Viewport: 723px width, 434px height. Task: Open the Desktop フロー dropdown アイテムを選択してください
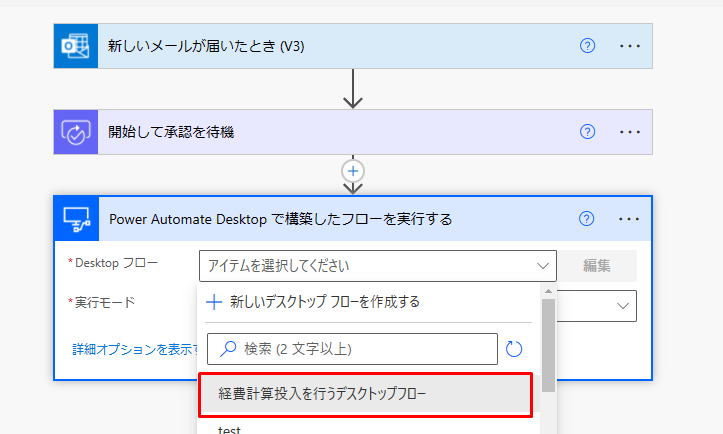coord(378,266)
